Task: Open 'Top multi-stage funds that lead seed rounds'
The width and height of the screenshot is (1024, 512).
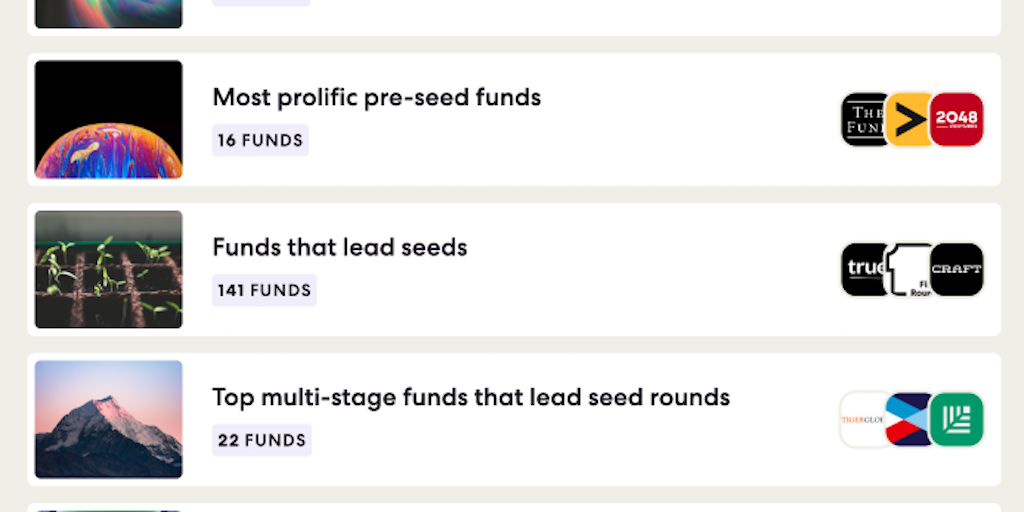Action: click(471, 398)
